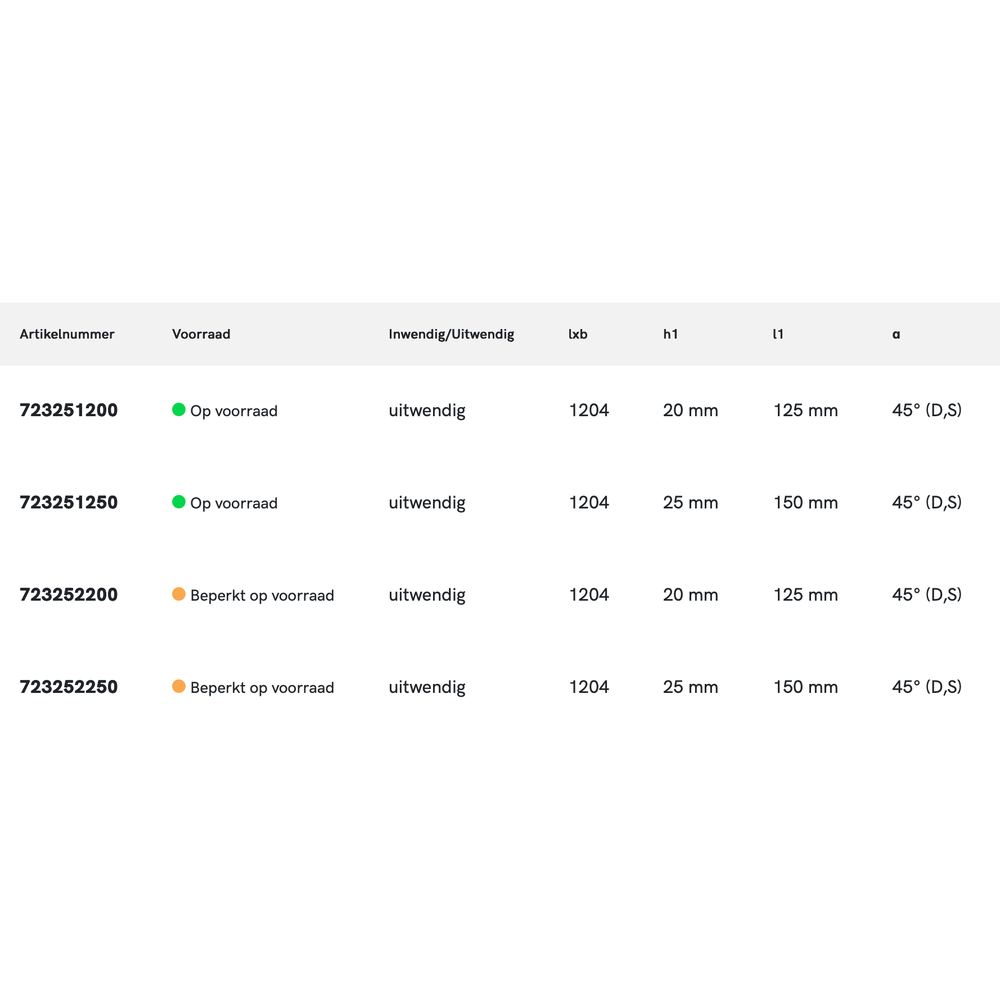Click green stock dot for article 723251200
The height and width of the screenshot is (1000, 1000).
[179, 409]
